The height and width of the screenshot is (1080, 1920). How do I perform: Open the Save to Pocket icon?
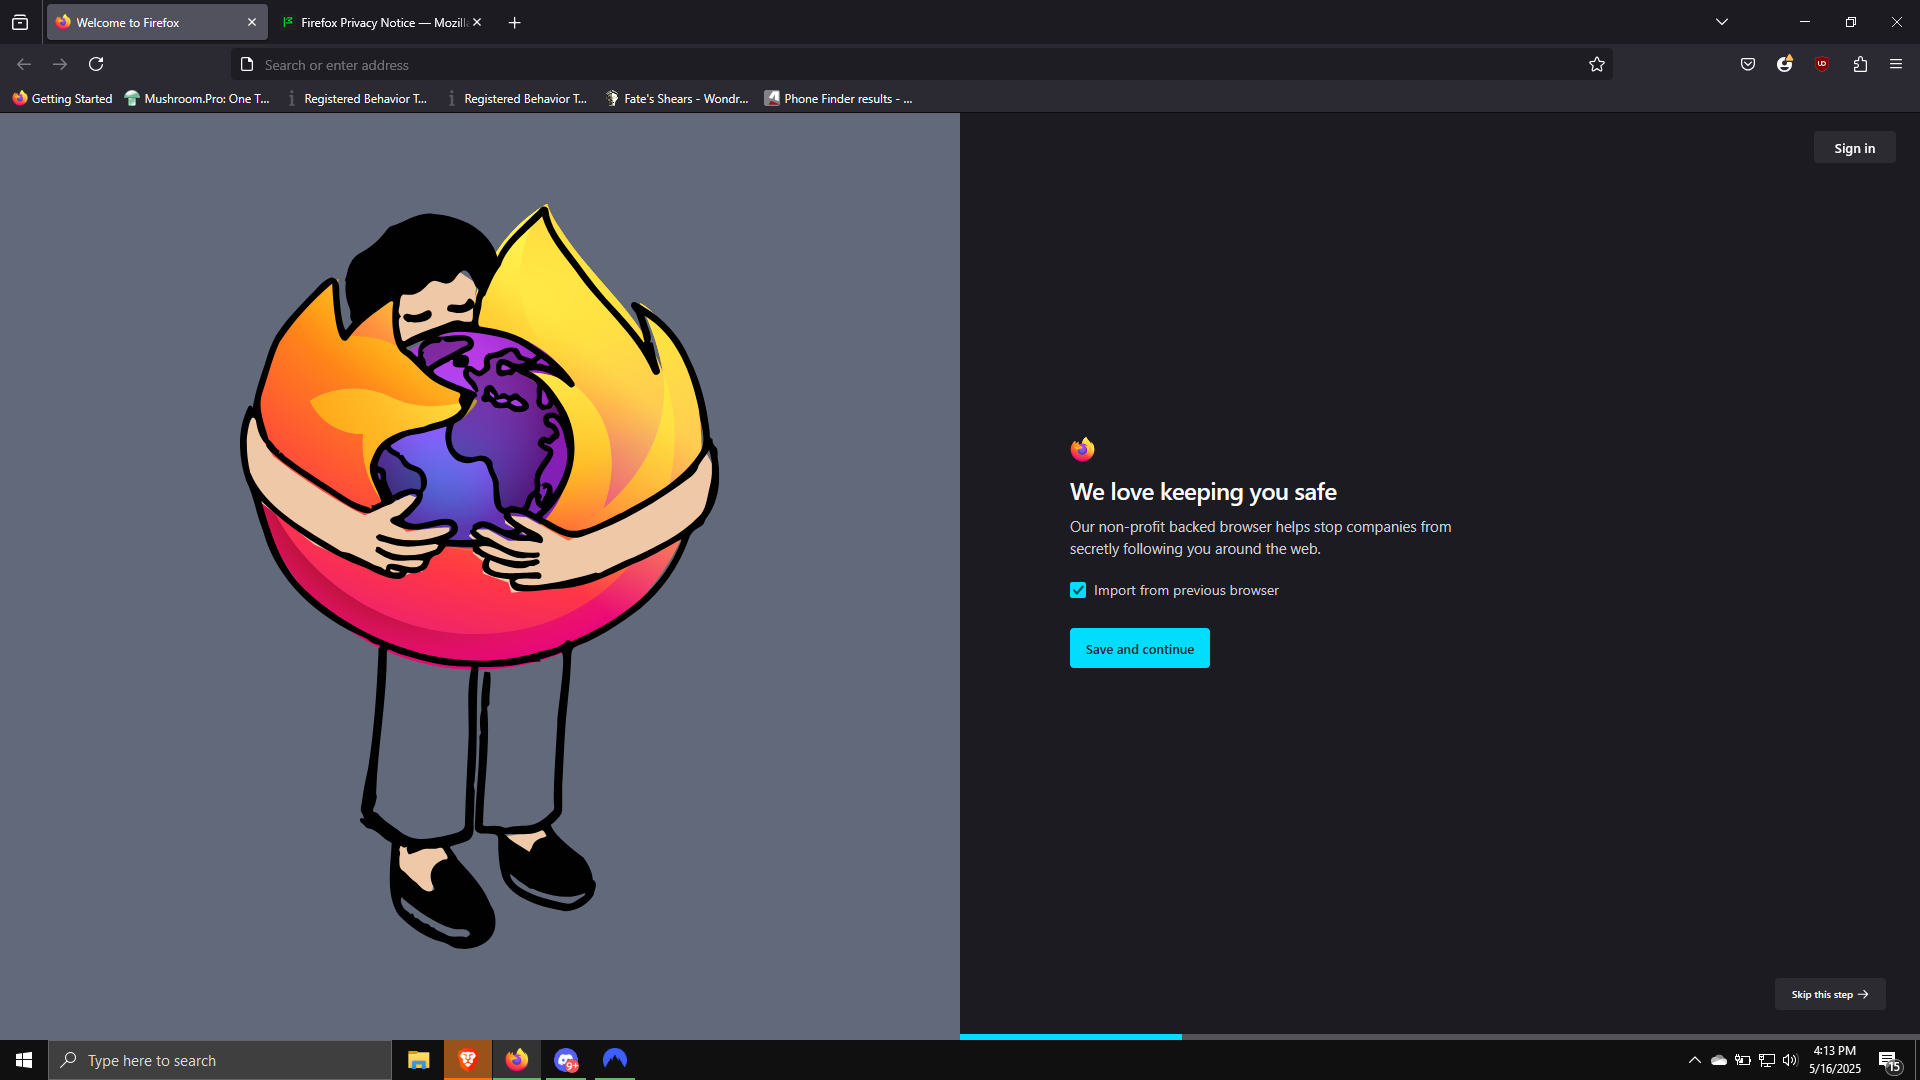coord(1747,64)
